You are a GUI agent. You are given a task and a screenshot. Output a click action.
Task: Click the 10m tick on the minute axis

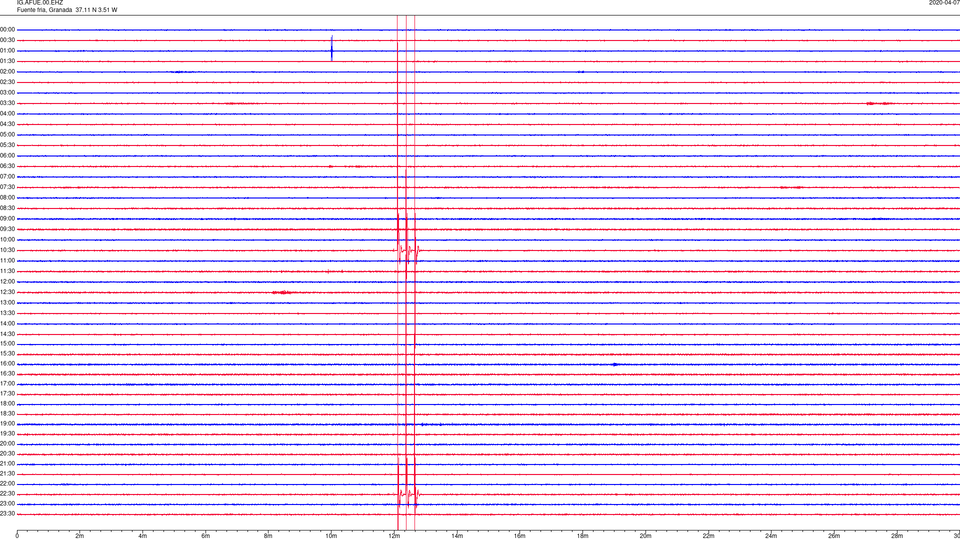331,536
